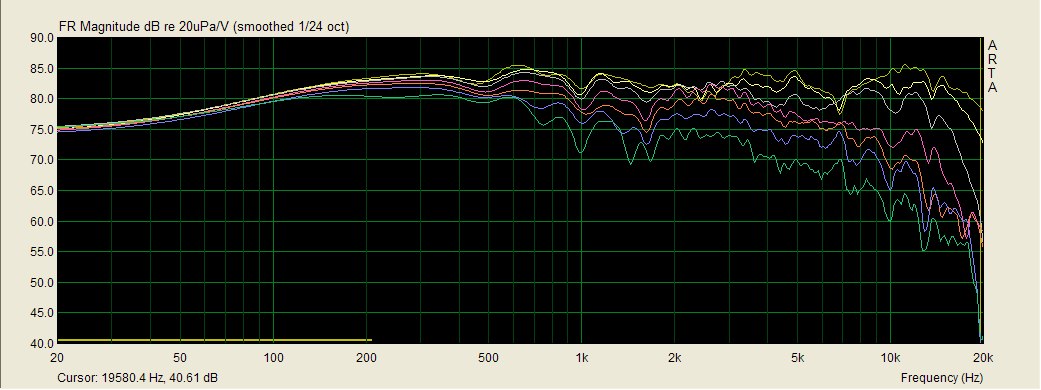
Task: Click the 65.0 y-axis label
Action: pyautogui.click(x=41, y=191)
